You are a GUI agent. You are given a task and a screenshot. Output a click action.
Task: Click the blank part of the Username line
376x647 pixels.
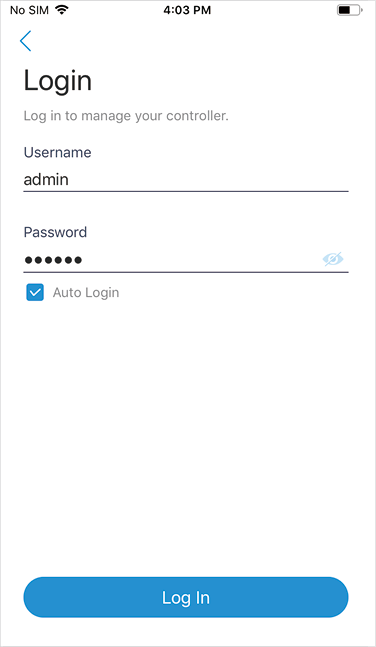coord(208,179)
